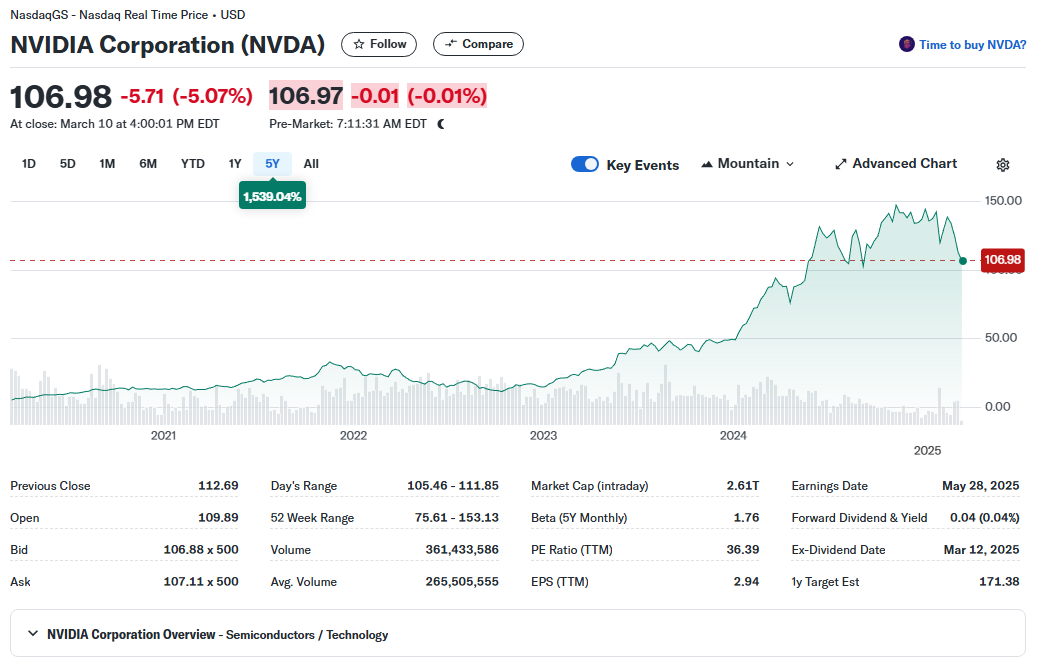The height and width of the screenshot is (667, 1041).
Task: Click the compare arrows icon
Action: coord(451,44)
